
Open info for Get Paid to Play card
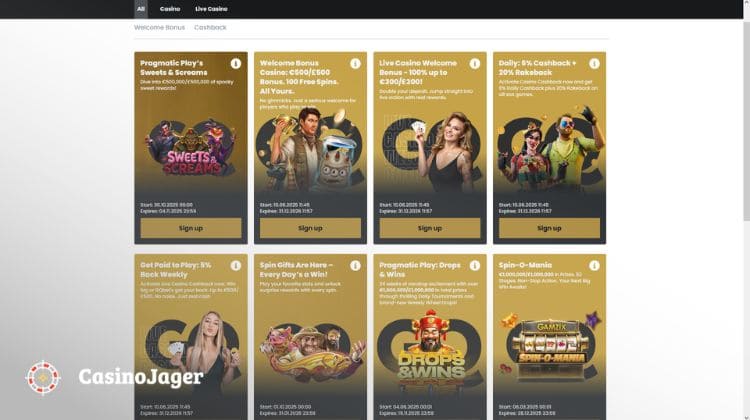tap(235, 265)
